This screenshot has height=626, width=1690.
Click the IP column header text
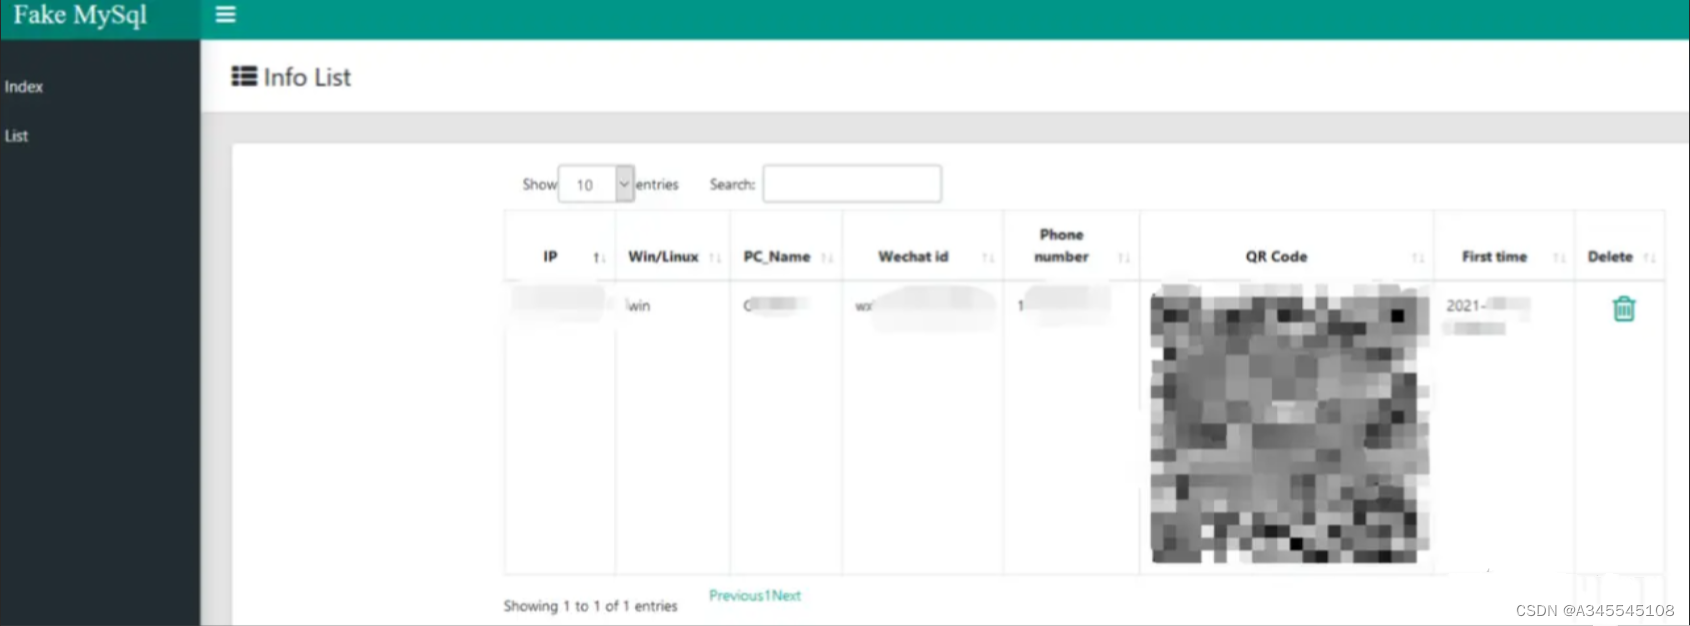point(550,257)
